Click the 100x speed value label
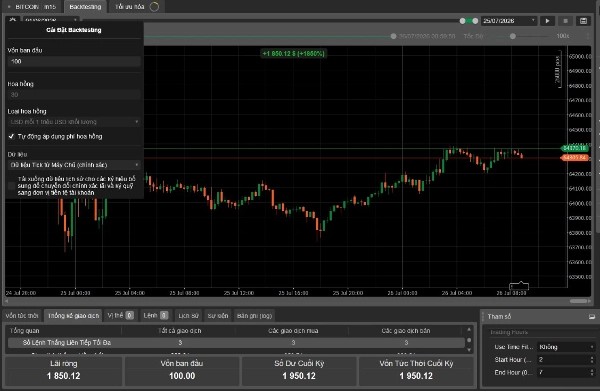600x391 pixels. 562,36
